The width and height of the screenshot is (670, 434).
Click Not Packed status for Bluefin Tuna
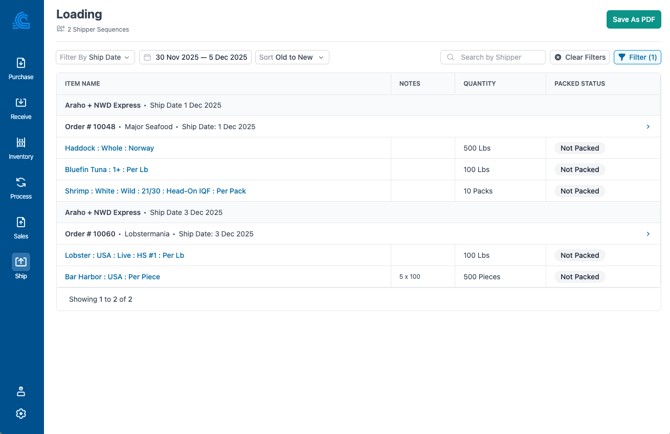(579, 170)
